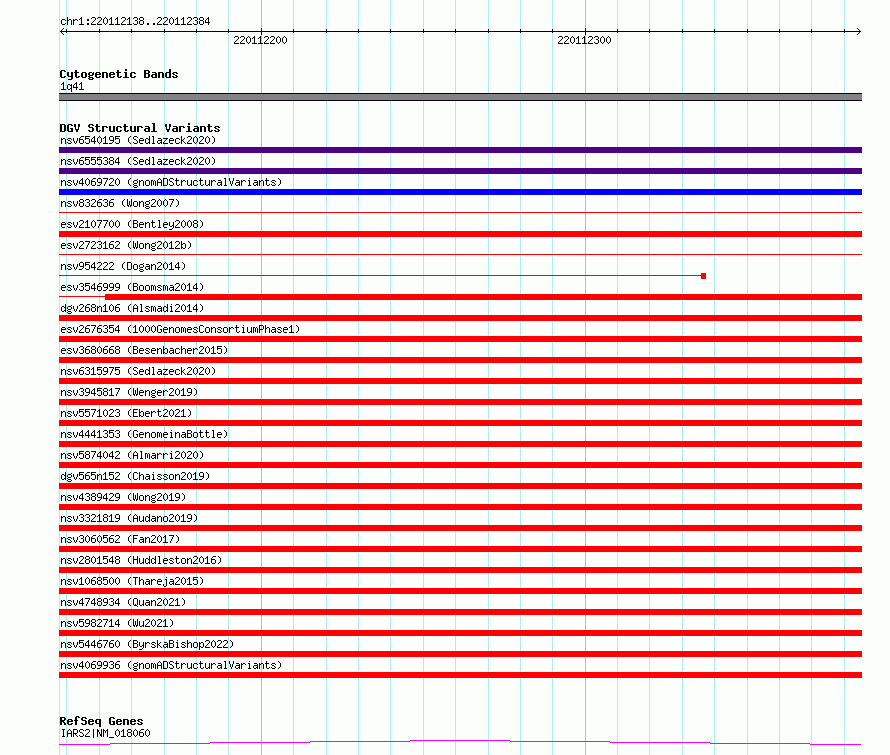Image resolution: width=890 pixels, height=755 pixels.
Task: Open variant nsv954222 (Dogan2014)
Action: coord(123,266)
